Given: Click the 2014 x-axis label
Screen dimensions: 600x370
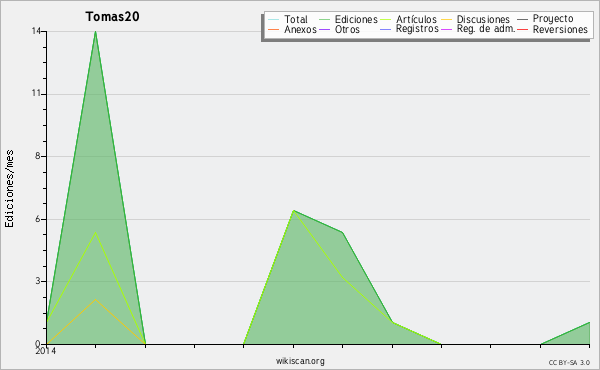Looking at the screenshot, I should [46, 350].
